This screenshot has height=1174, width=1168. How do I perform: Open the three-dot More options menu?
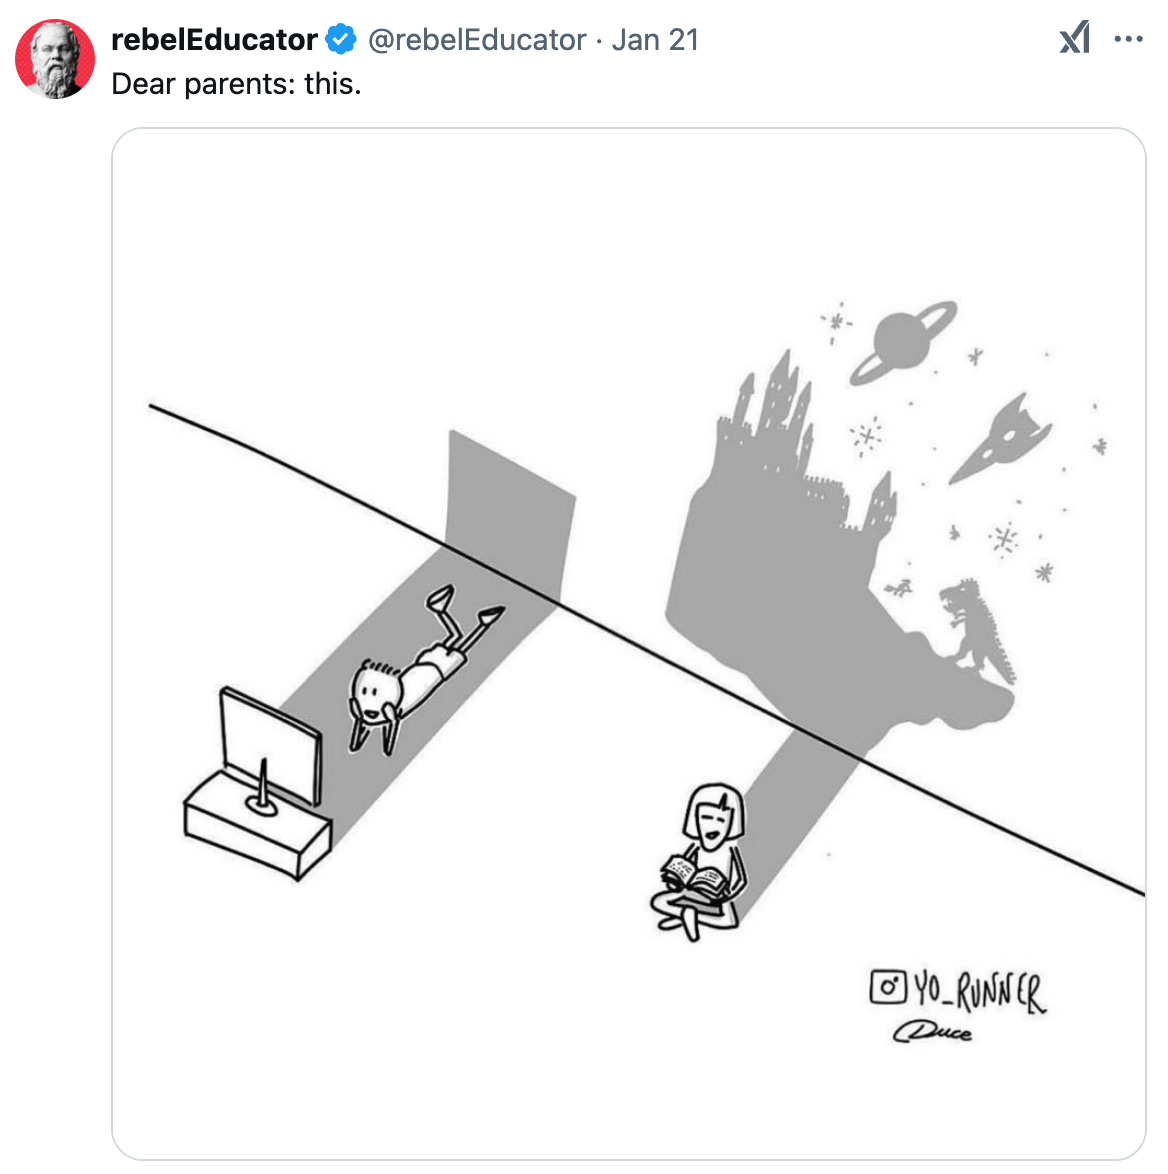tap(1128, 39)
